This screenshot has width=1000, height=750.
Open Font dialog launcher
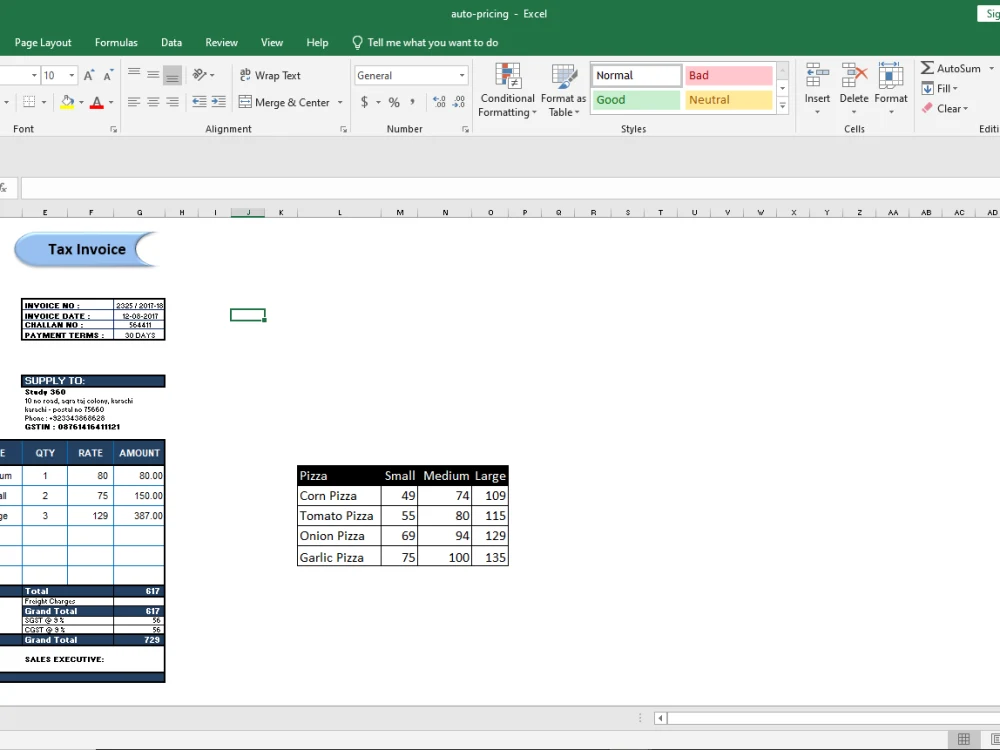[114, 129]
